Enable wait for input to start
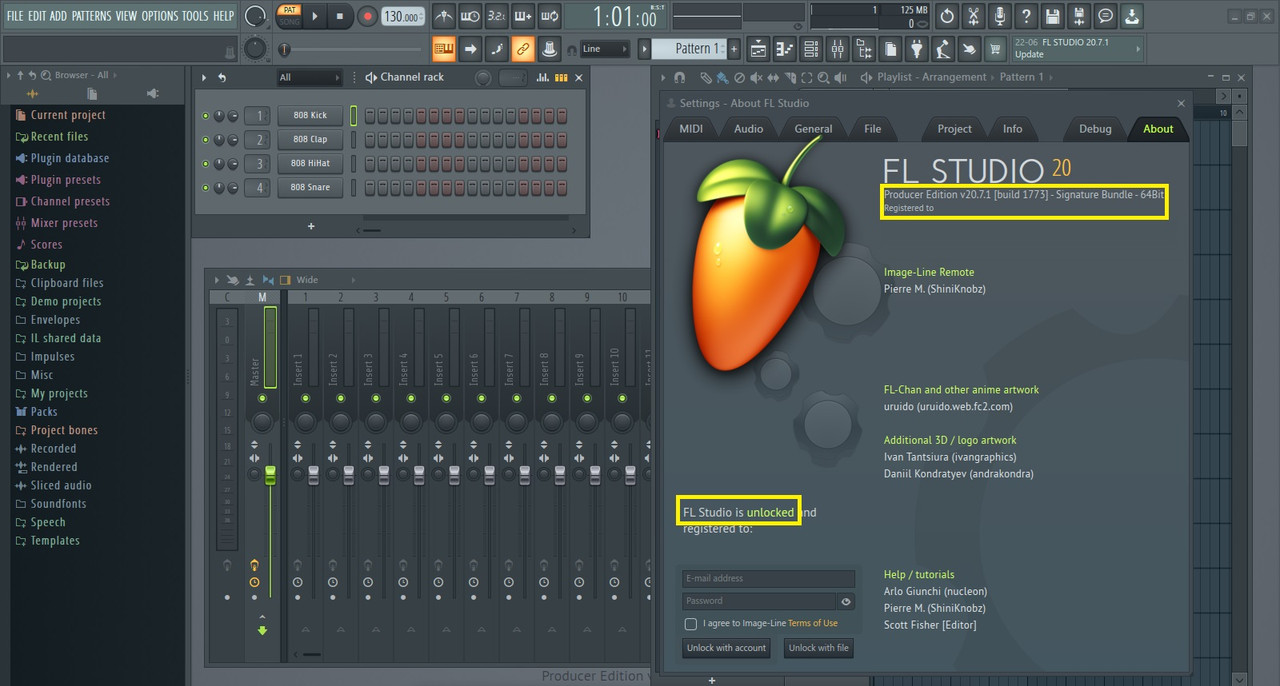The image size is (1280, 686). [x=470, y=16]
